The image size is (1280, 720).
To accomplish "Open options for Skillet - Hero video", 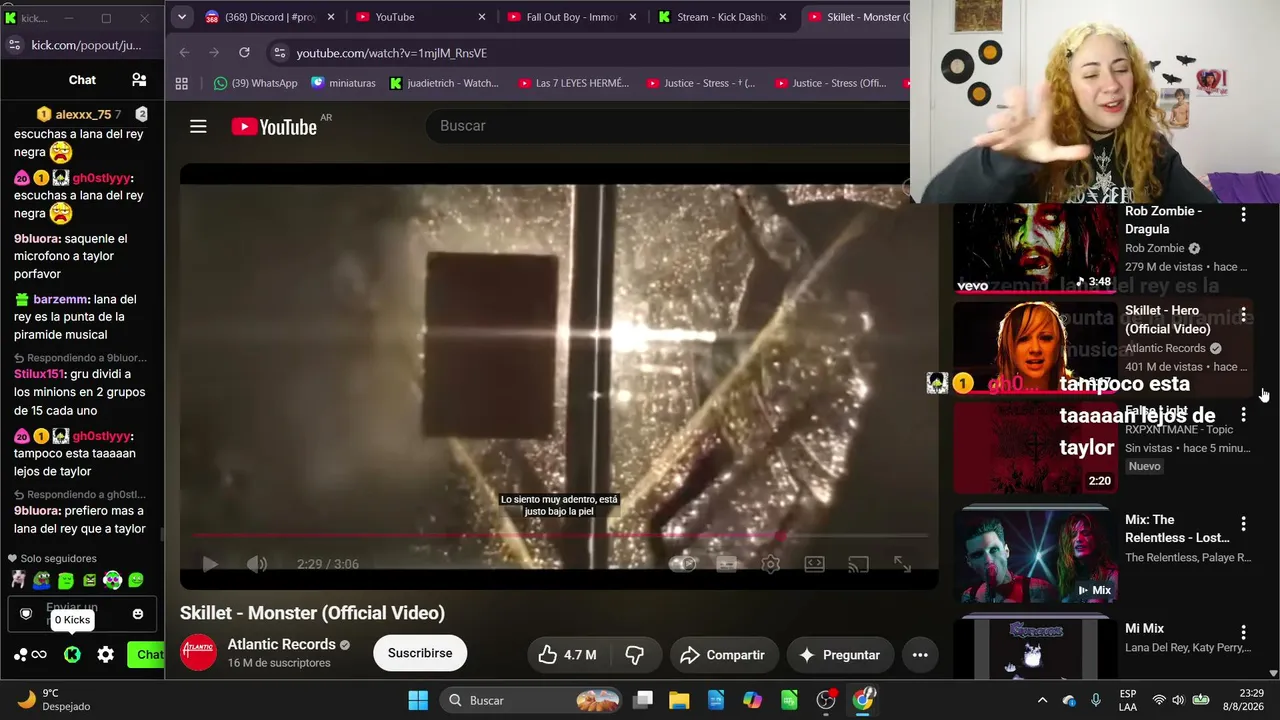I will click(x=1243, y=314).
